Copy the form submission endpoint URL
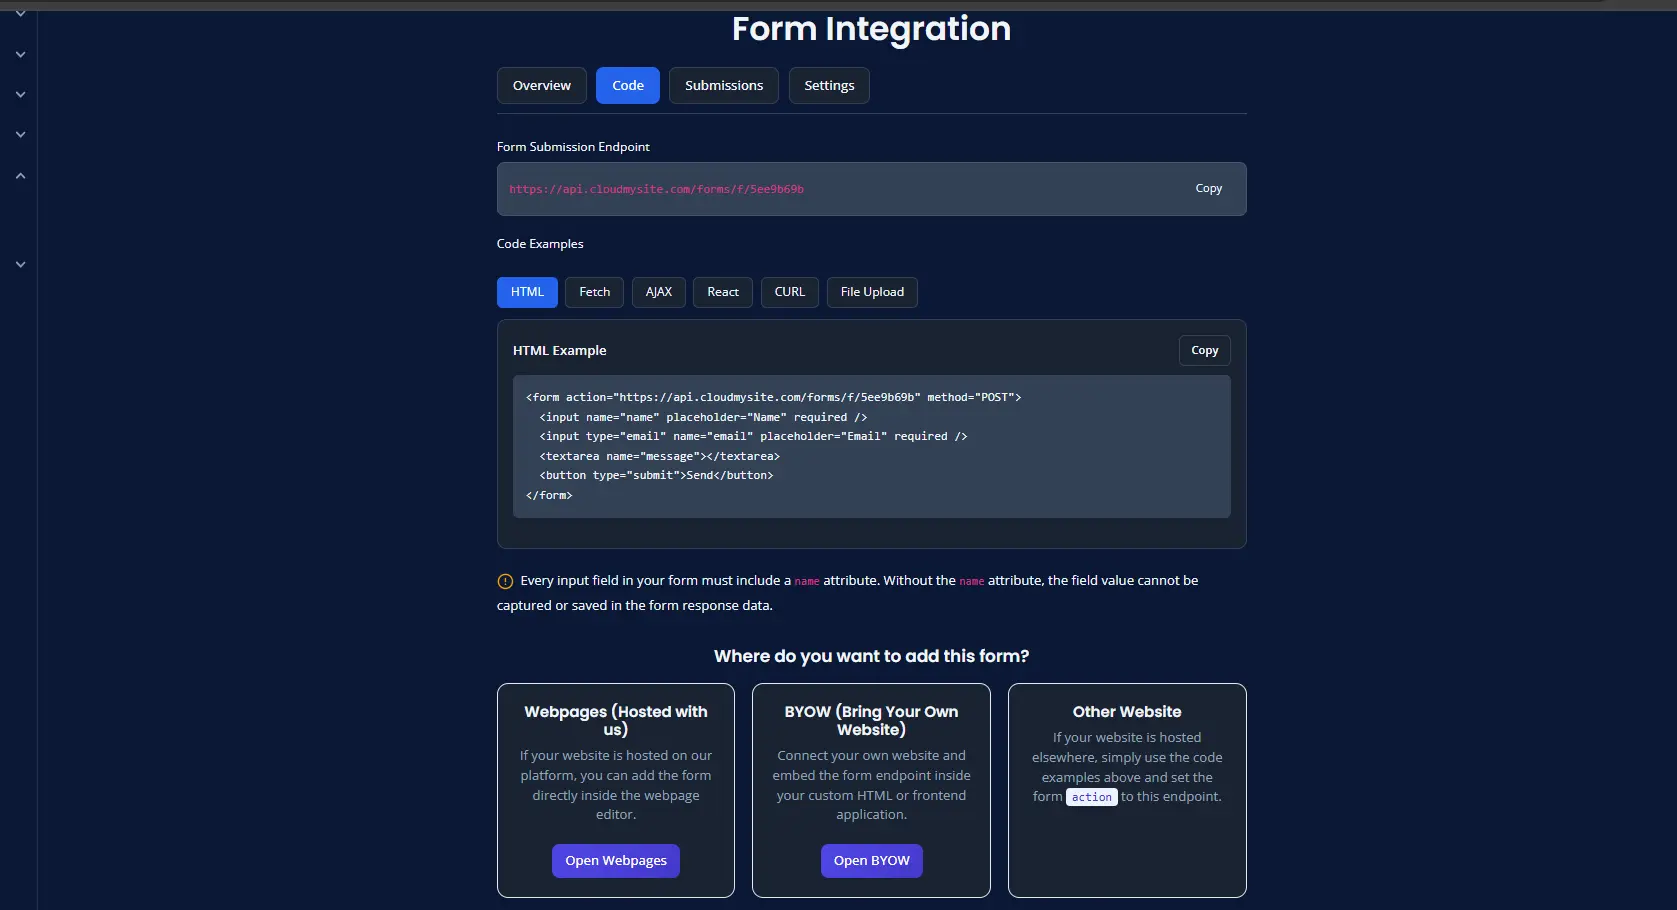The height and width of the screenshot is (910, 1677). (1208, 188)
